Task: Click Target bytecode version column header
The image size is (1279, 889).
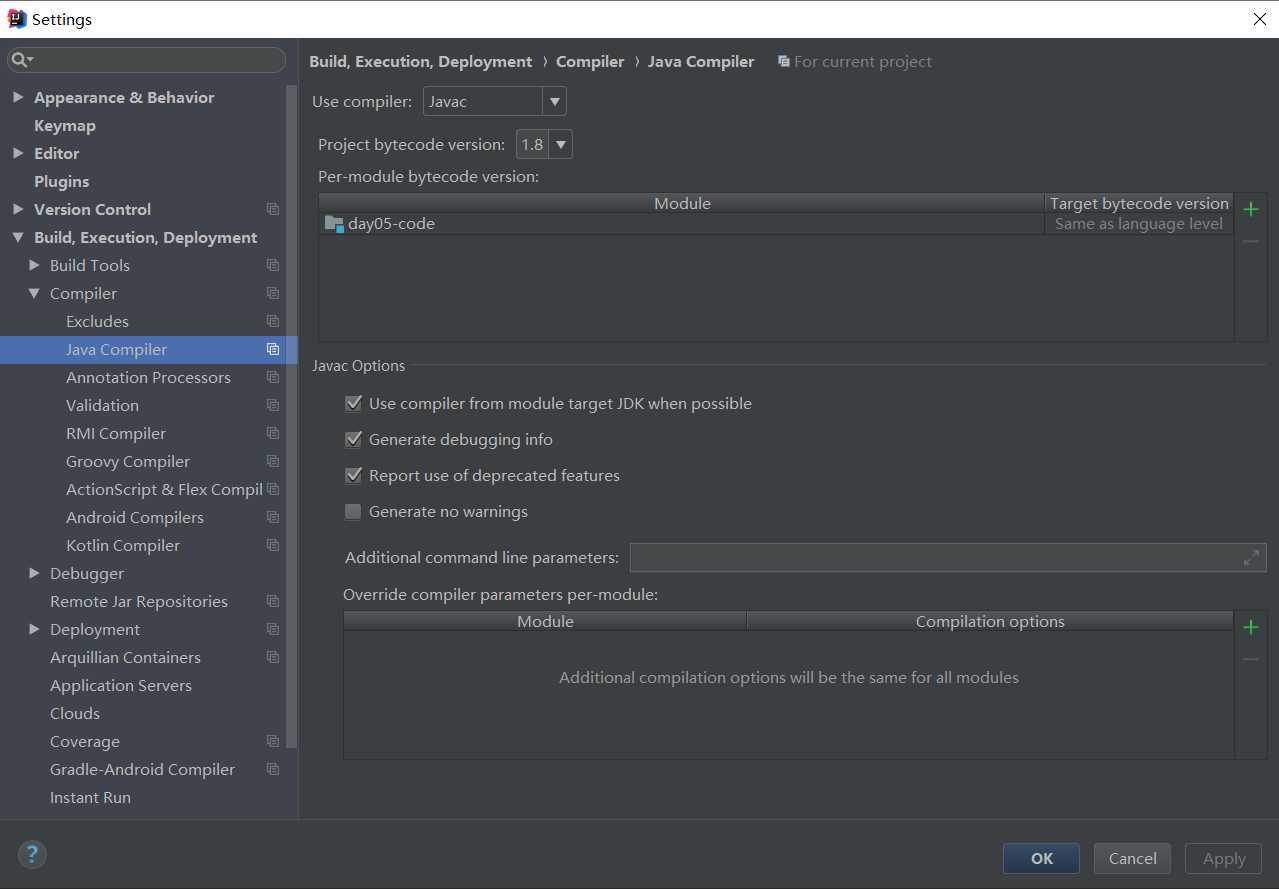Action: click(x=1139, y=203)
